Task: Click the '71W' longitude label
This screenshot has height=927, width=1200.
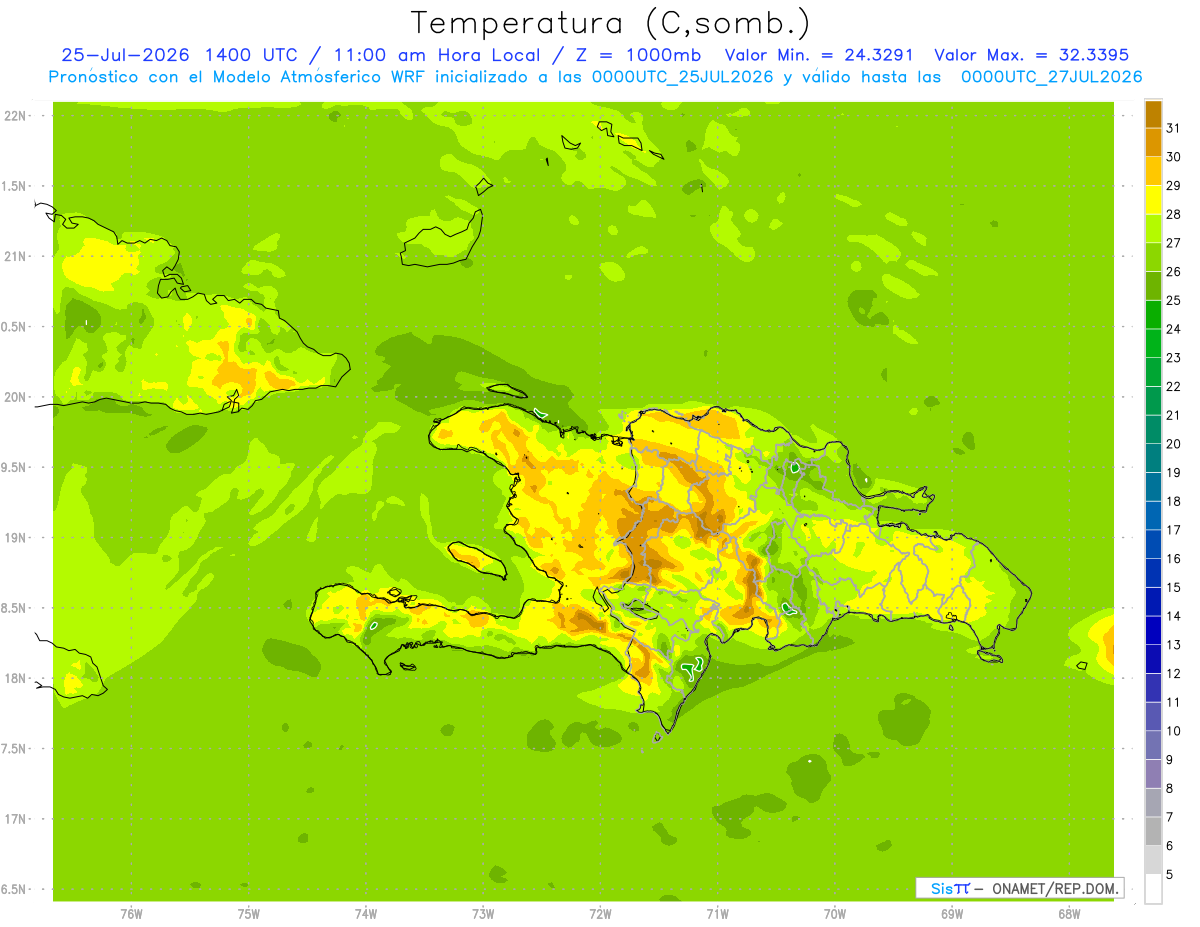Action: [x=717, y=914]
